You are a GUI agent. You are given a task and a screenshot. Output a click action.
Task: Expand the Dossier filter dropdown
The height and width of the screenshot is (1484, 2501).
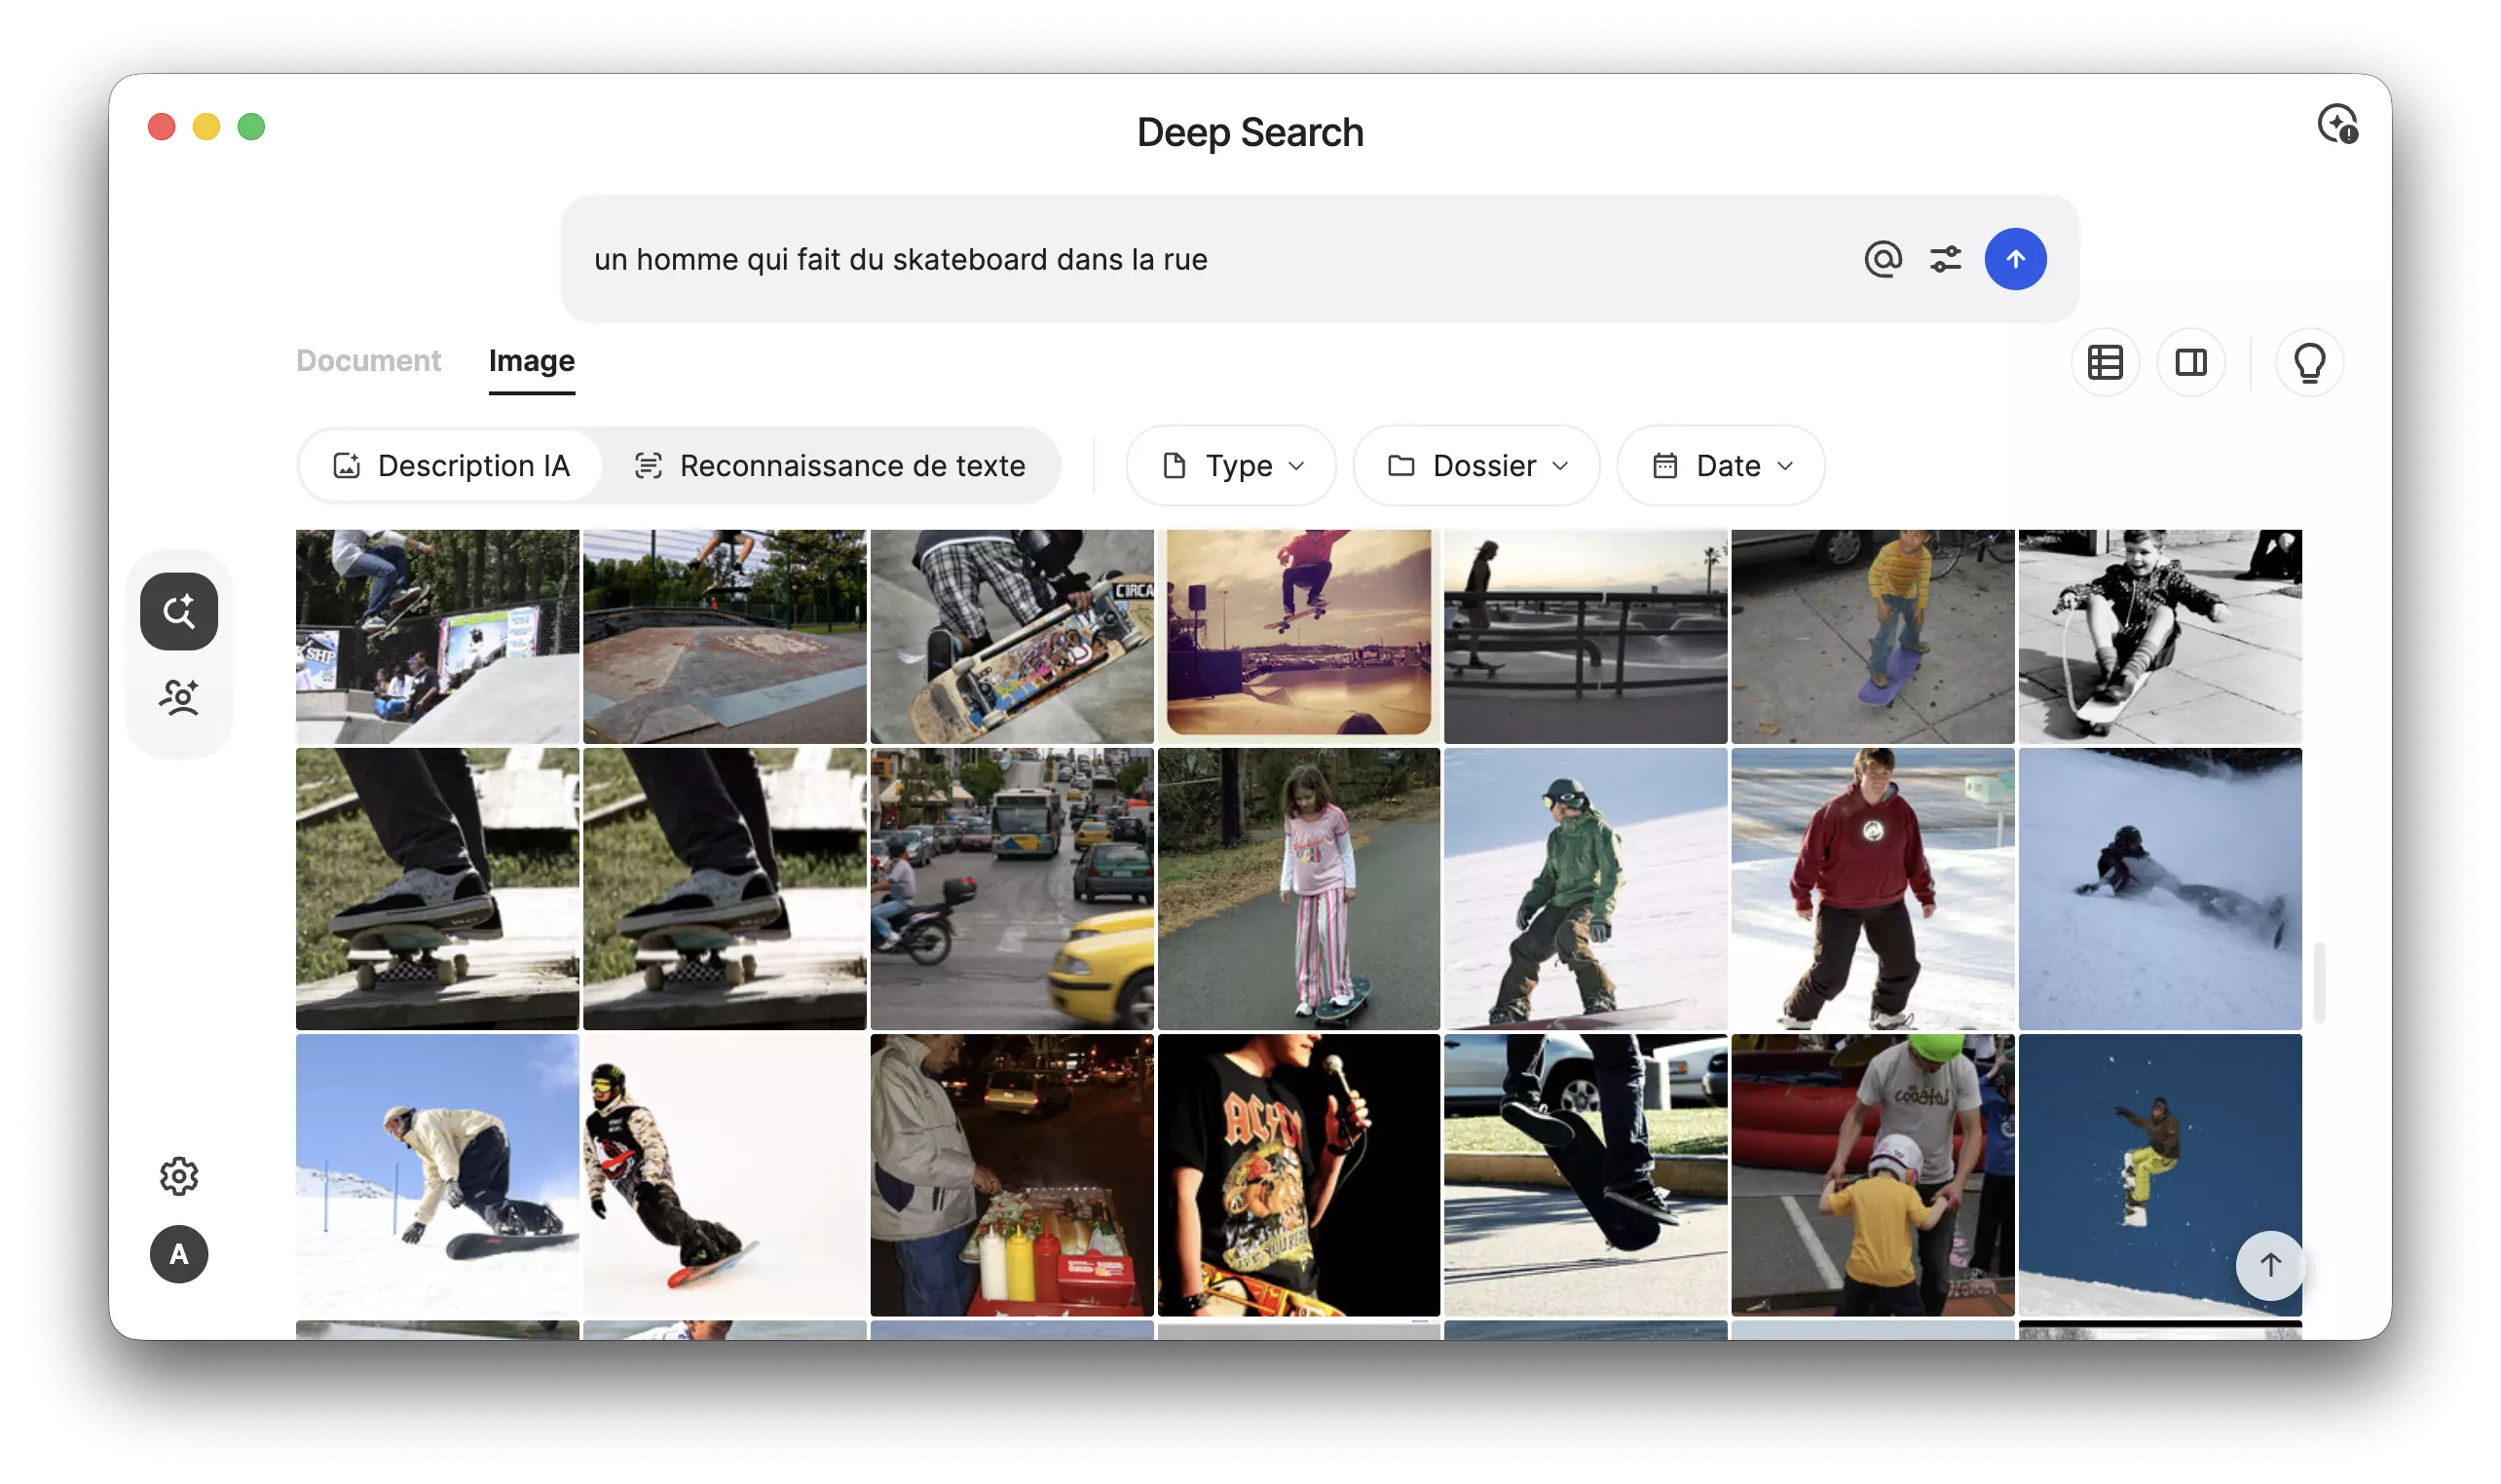(1476, 466)
